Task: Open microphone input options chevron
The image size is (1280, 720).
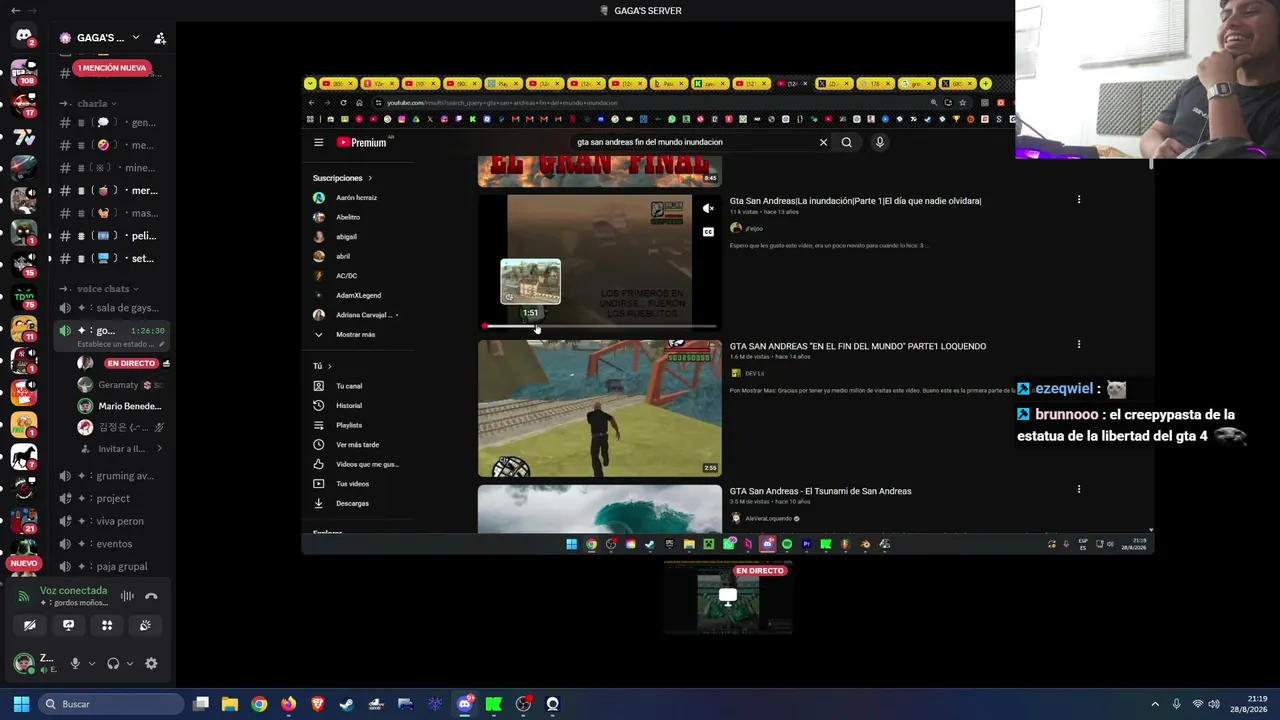Action: (92, 663)
